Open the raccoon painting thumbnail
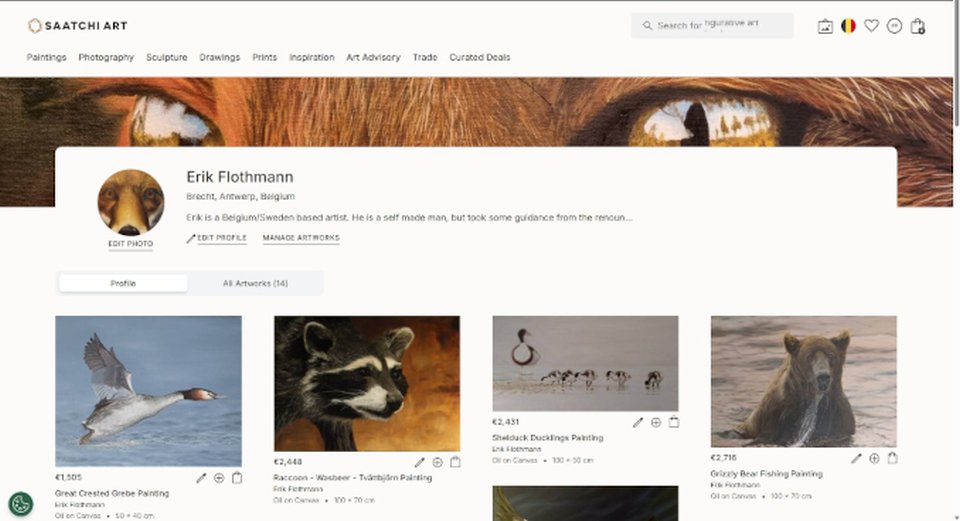The image size is (960, 521). tap(367, 383)
